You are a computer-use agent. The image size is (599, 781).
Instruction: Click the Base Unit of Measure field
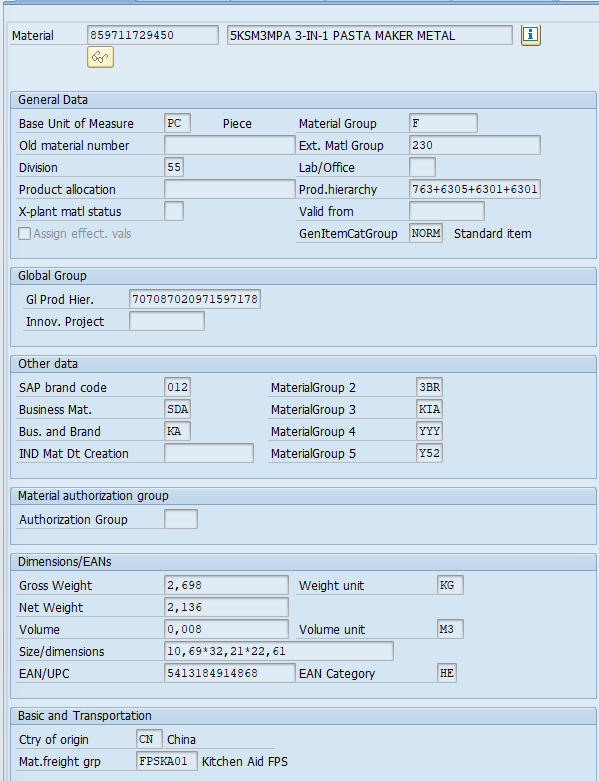point(177,124)
